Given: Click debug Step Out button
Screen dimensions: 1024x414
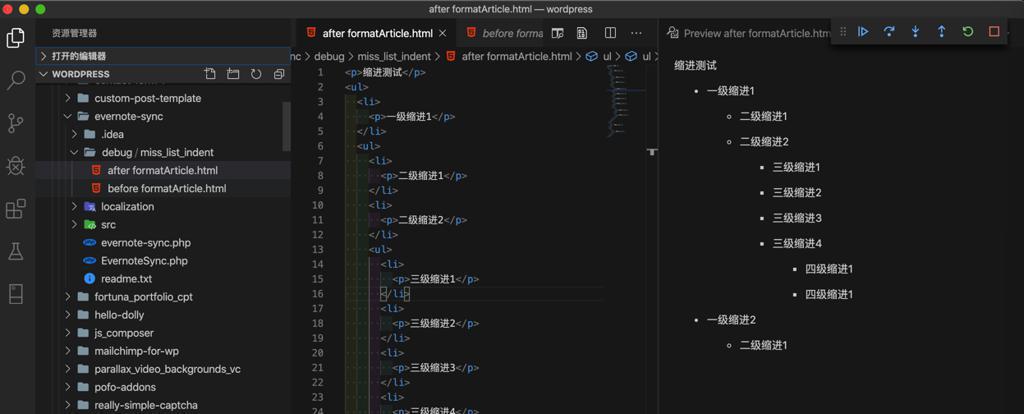Looking at the screenshot, I should (941, 31).
